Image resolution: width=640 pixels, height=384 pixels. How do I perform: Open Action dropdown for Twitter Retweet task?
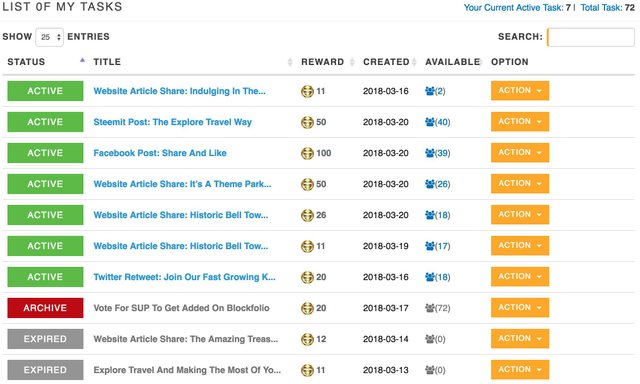click(520, 277)
